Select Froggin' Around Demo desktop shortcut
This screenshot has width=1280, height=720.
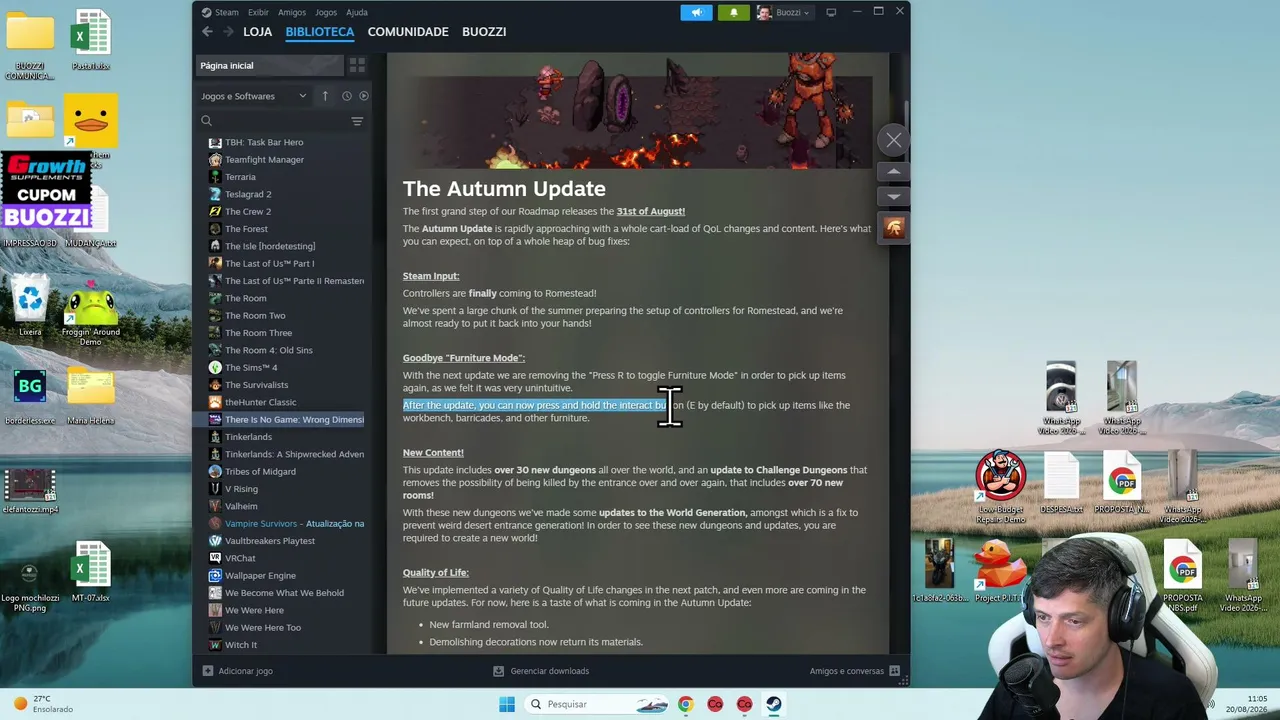coord(90,313)
